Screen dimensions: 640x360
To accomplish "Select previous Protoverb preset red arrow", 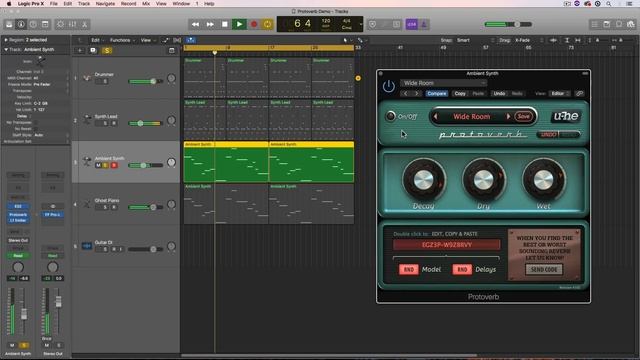I will tap(436, 117).
